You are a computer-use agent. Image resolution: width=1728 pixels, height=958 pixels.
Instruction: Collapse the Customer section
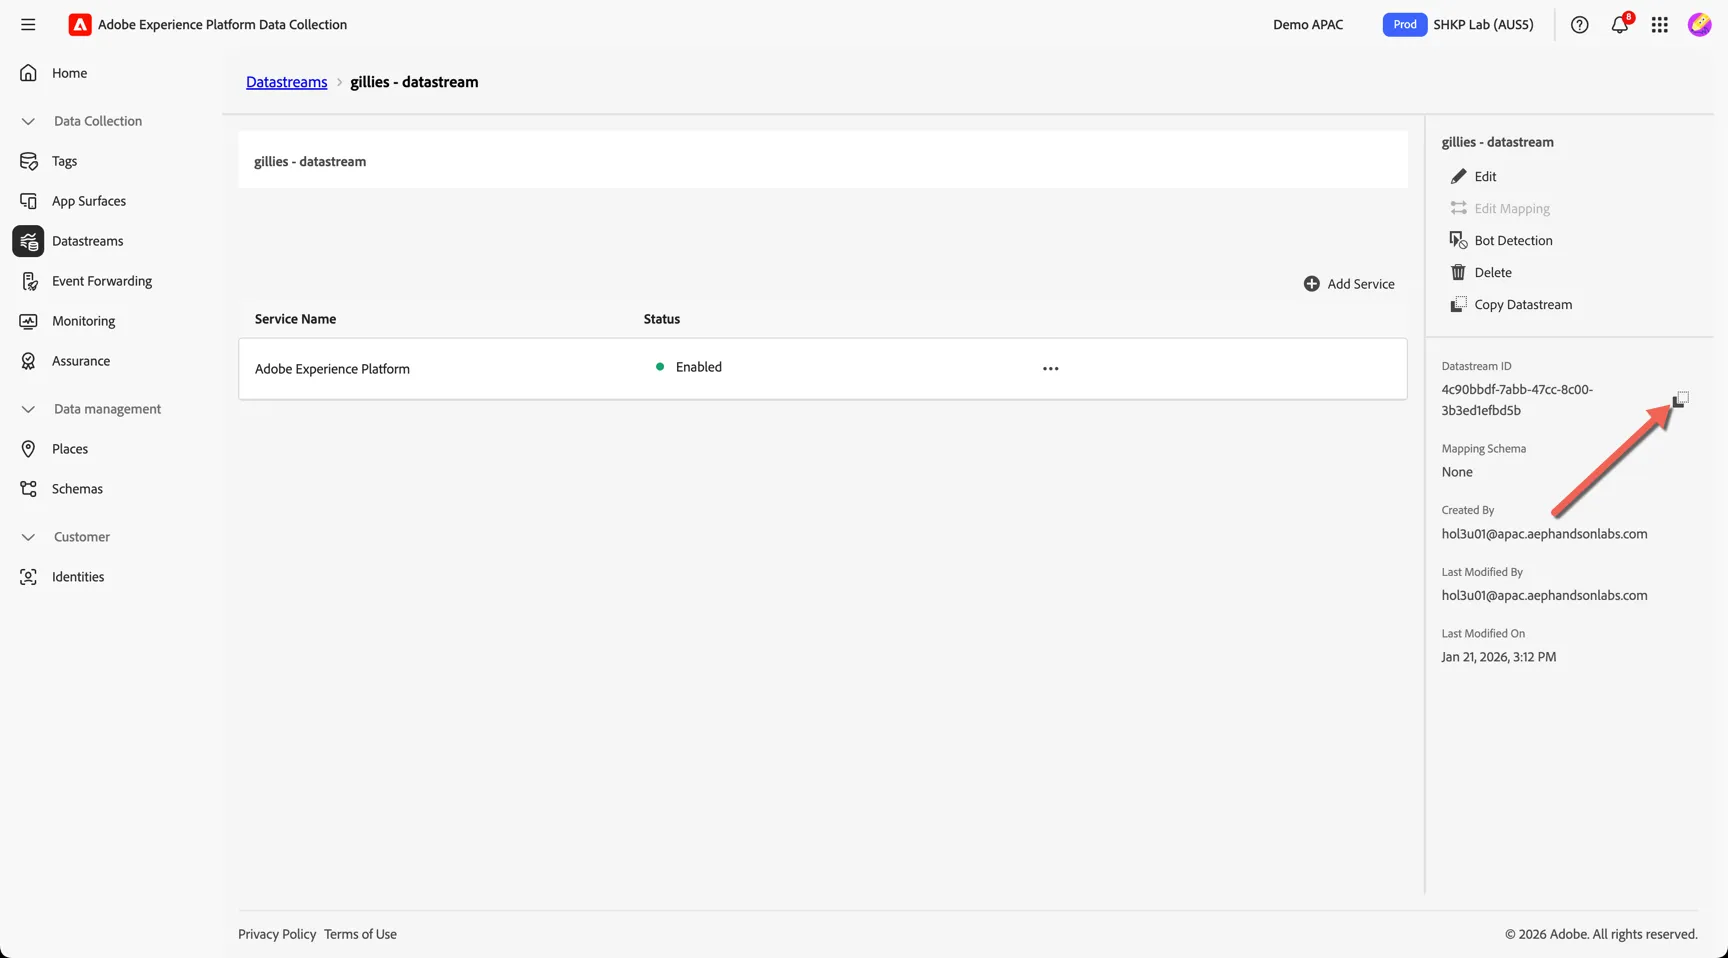[28, 537]
